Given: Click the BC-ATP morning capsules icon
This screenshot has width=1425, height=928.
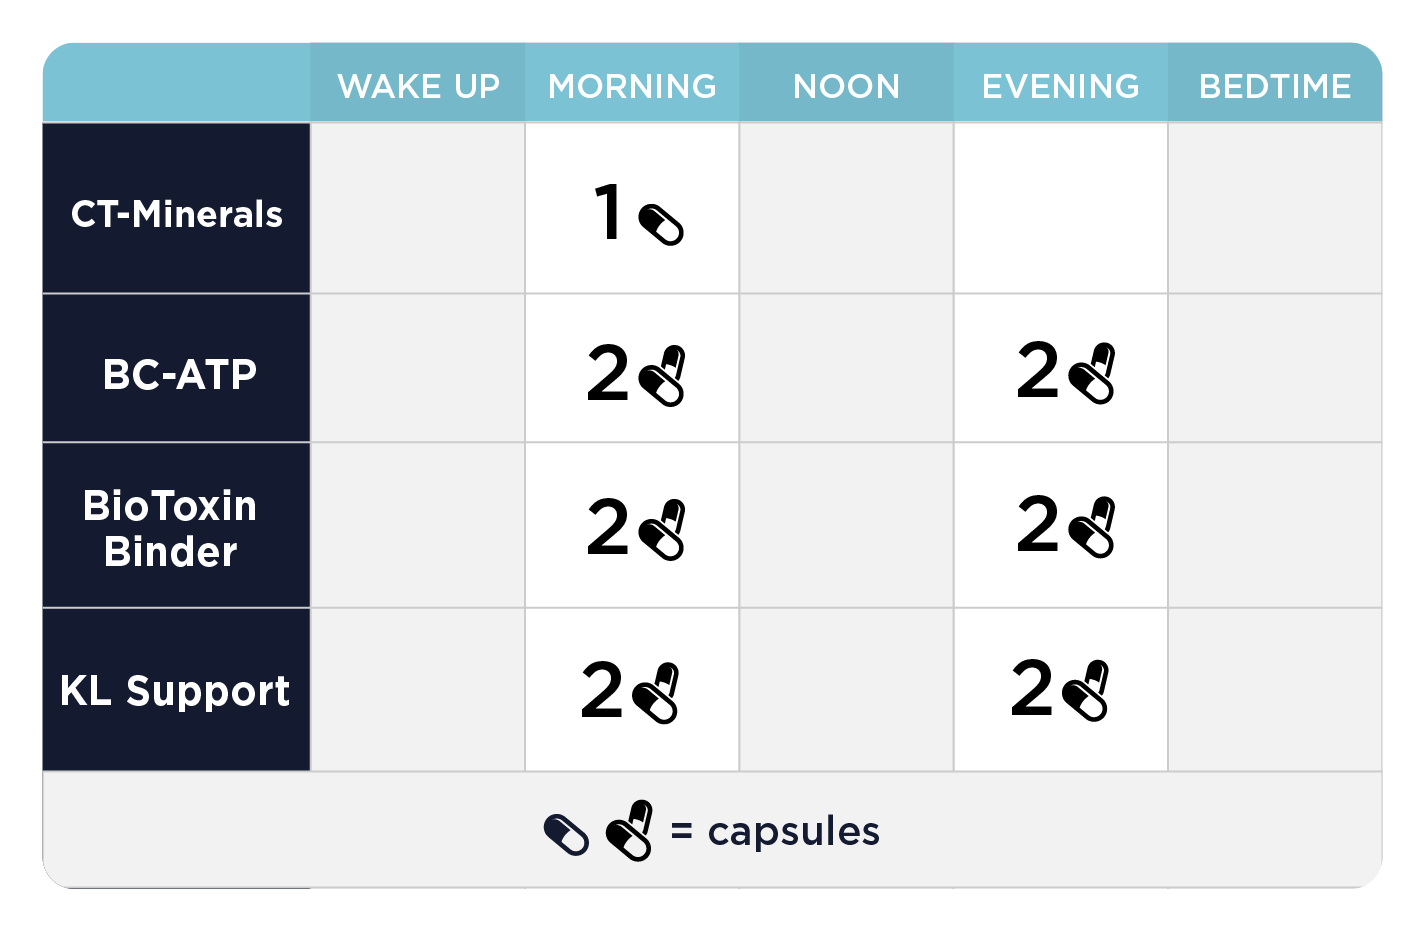Looking at the screenshot, I should 662,376.
